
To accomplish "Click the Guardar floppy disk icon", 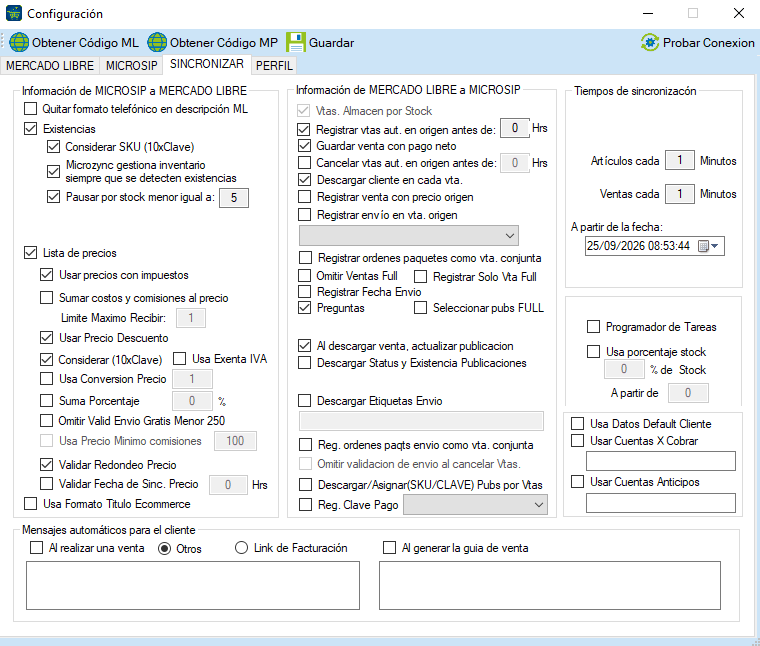I will tap(296, 42).
